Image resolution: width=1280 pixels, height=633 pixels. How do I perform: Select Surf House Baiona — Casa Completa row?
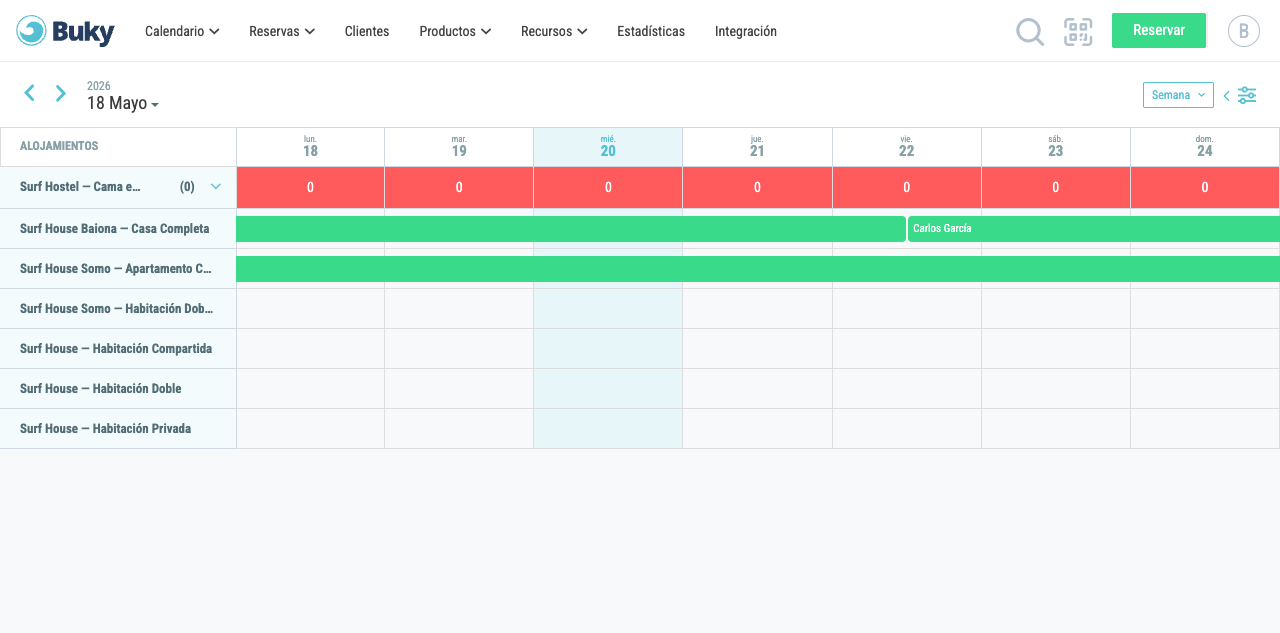click(x=118, y=229)
